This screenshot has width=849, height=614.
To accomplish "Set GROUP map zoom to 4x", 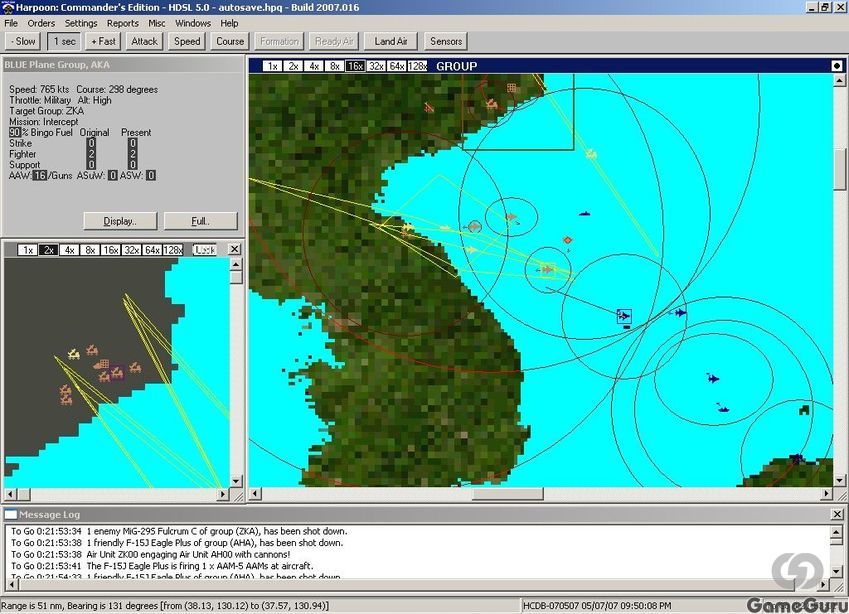I will click(314, 66).
